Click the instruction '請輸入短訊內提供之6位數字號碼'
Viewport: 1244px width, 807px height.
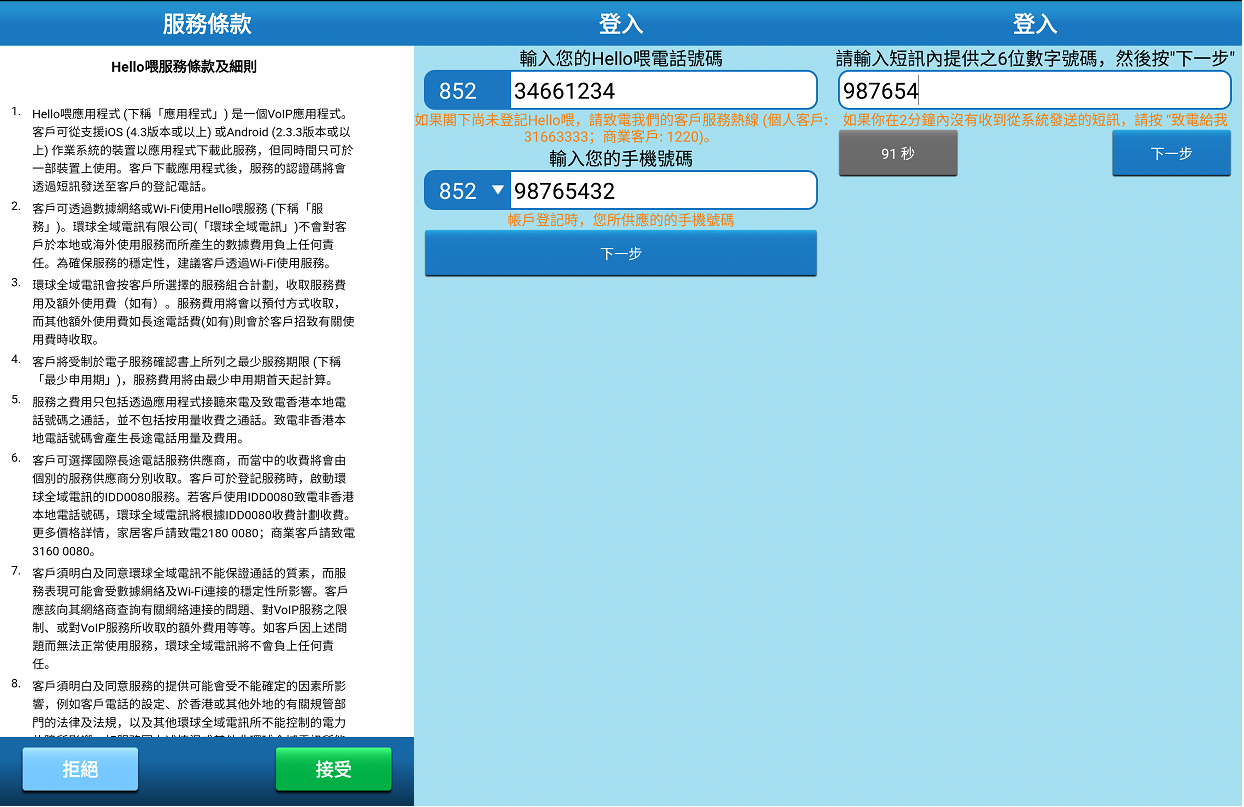pos(1035,58)
